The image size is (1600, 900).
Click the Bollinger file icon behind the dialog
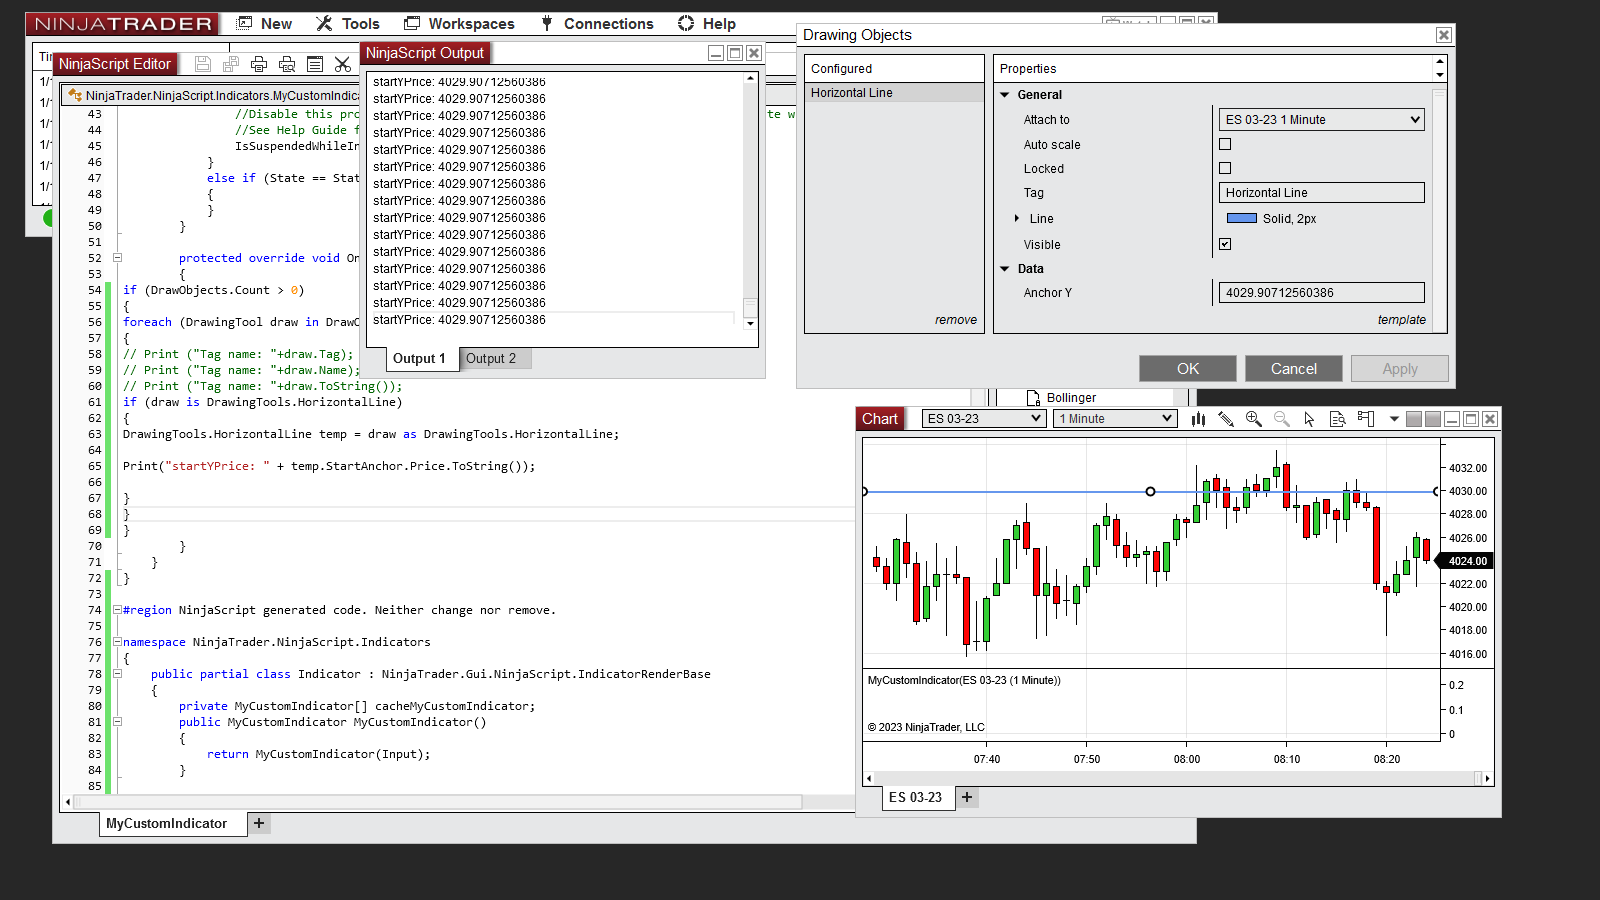(1033, 398)
